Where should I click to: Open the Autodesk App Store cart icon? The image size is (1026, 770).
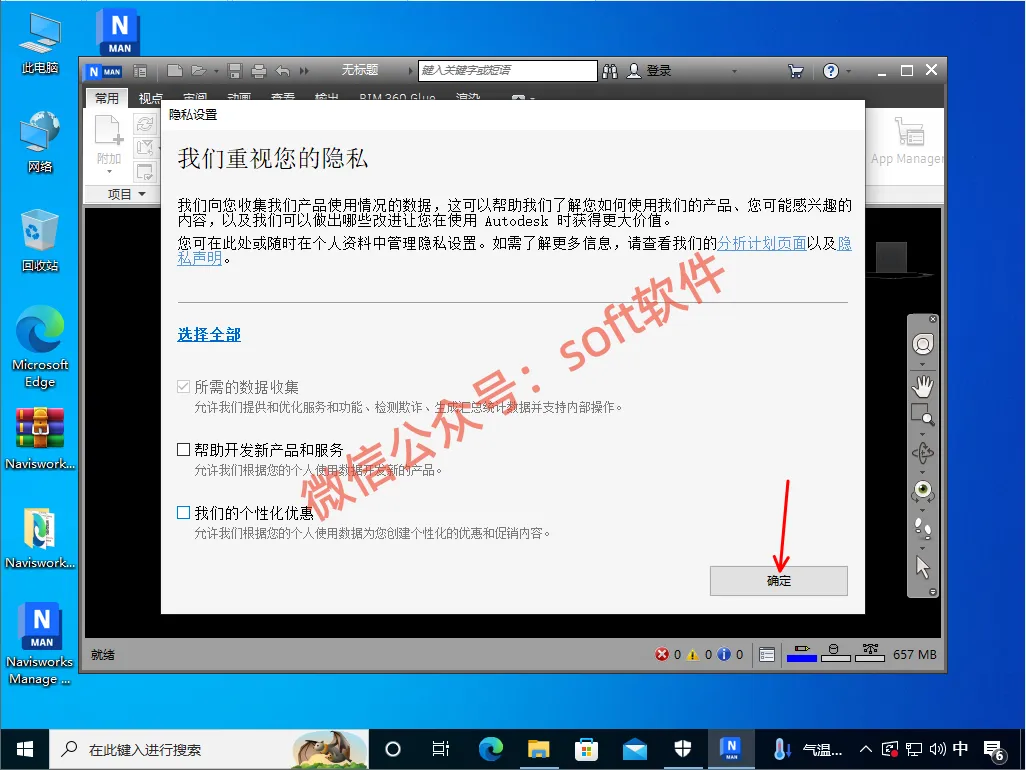coord(796,71)
